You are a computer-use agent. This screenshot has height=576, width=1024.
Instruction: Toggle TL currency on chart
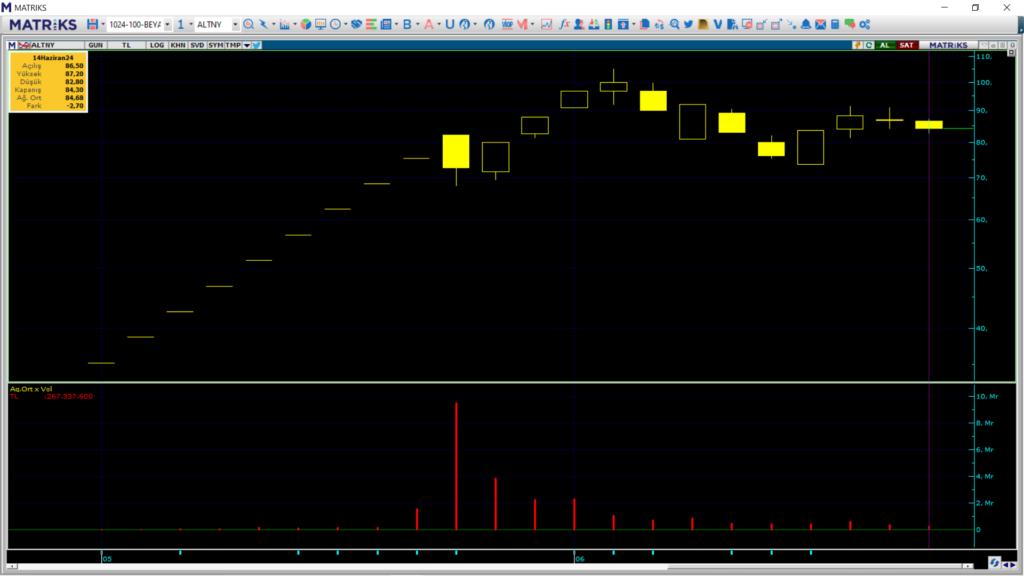point(126,45)
